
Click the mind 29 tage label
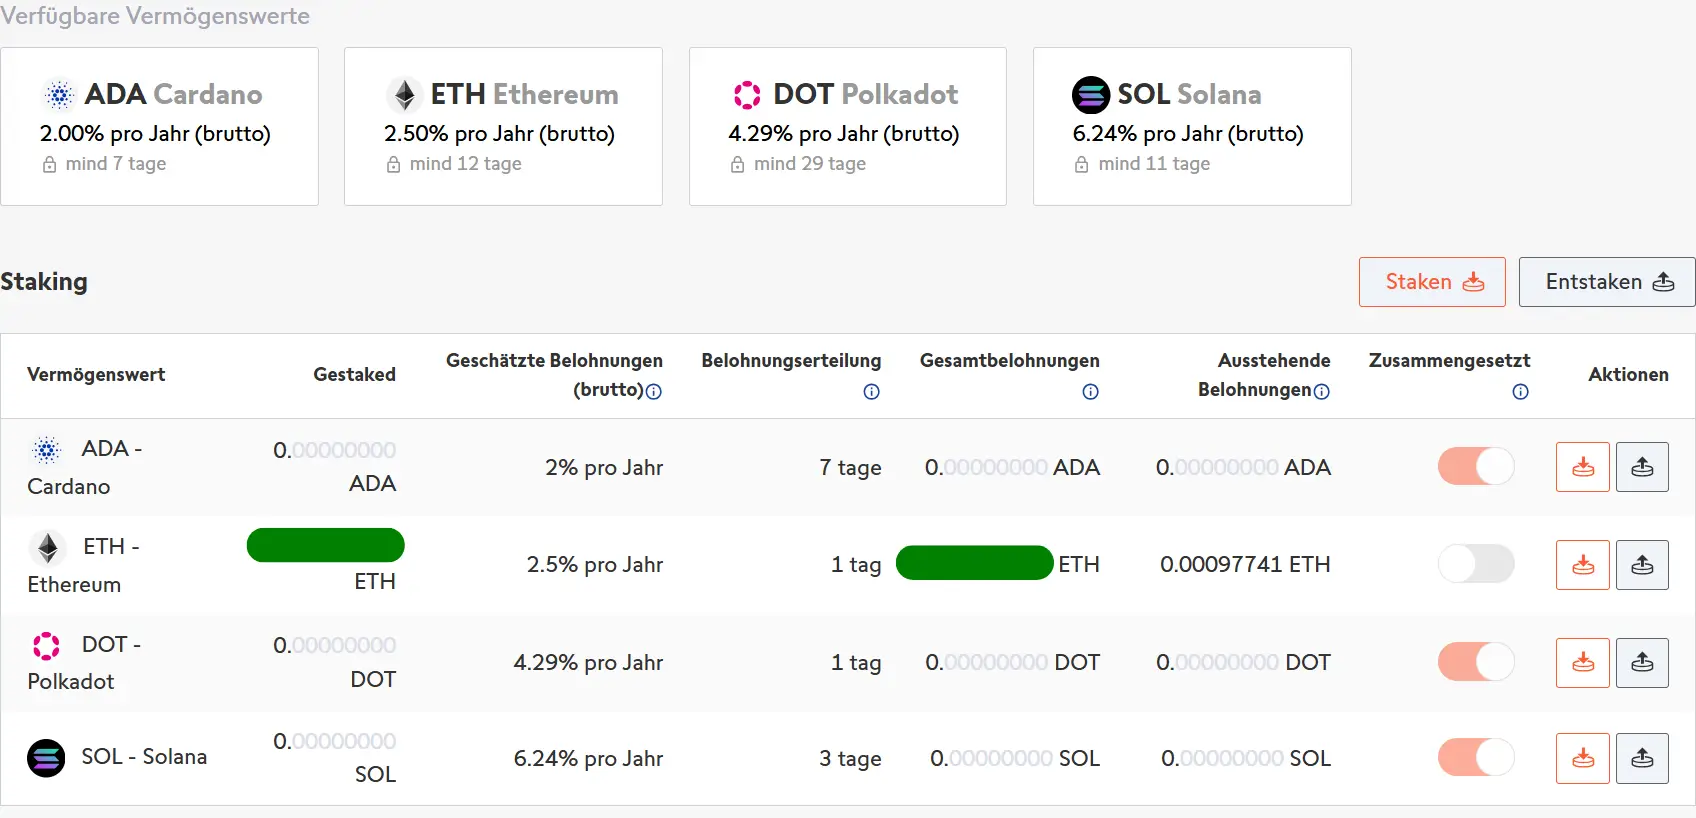[810, 164]
